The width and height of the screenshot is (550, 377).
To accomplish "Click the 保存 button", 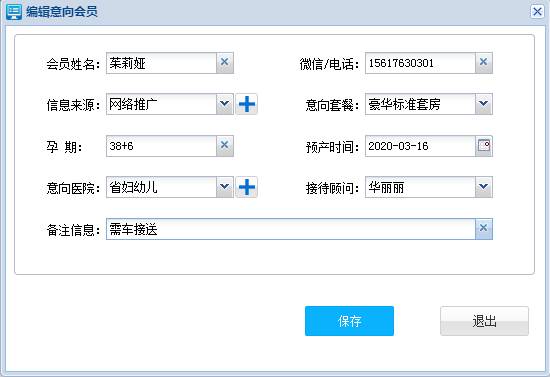I will click(x=349, y=321).
